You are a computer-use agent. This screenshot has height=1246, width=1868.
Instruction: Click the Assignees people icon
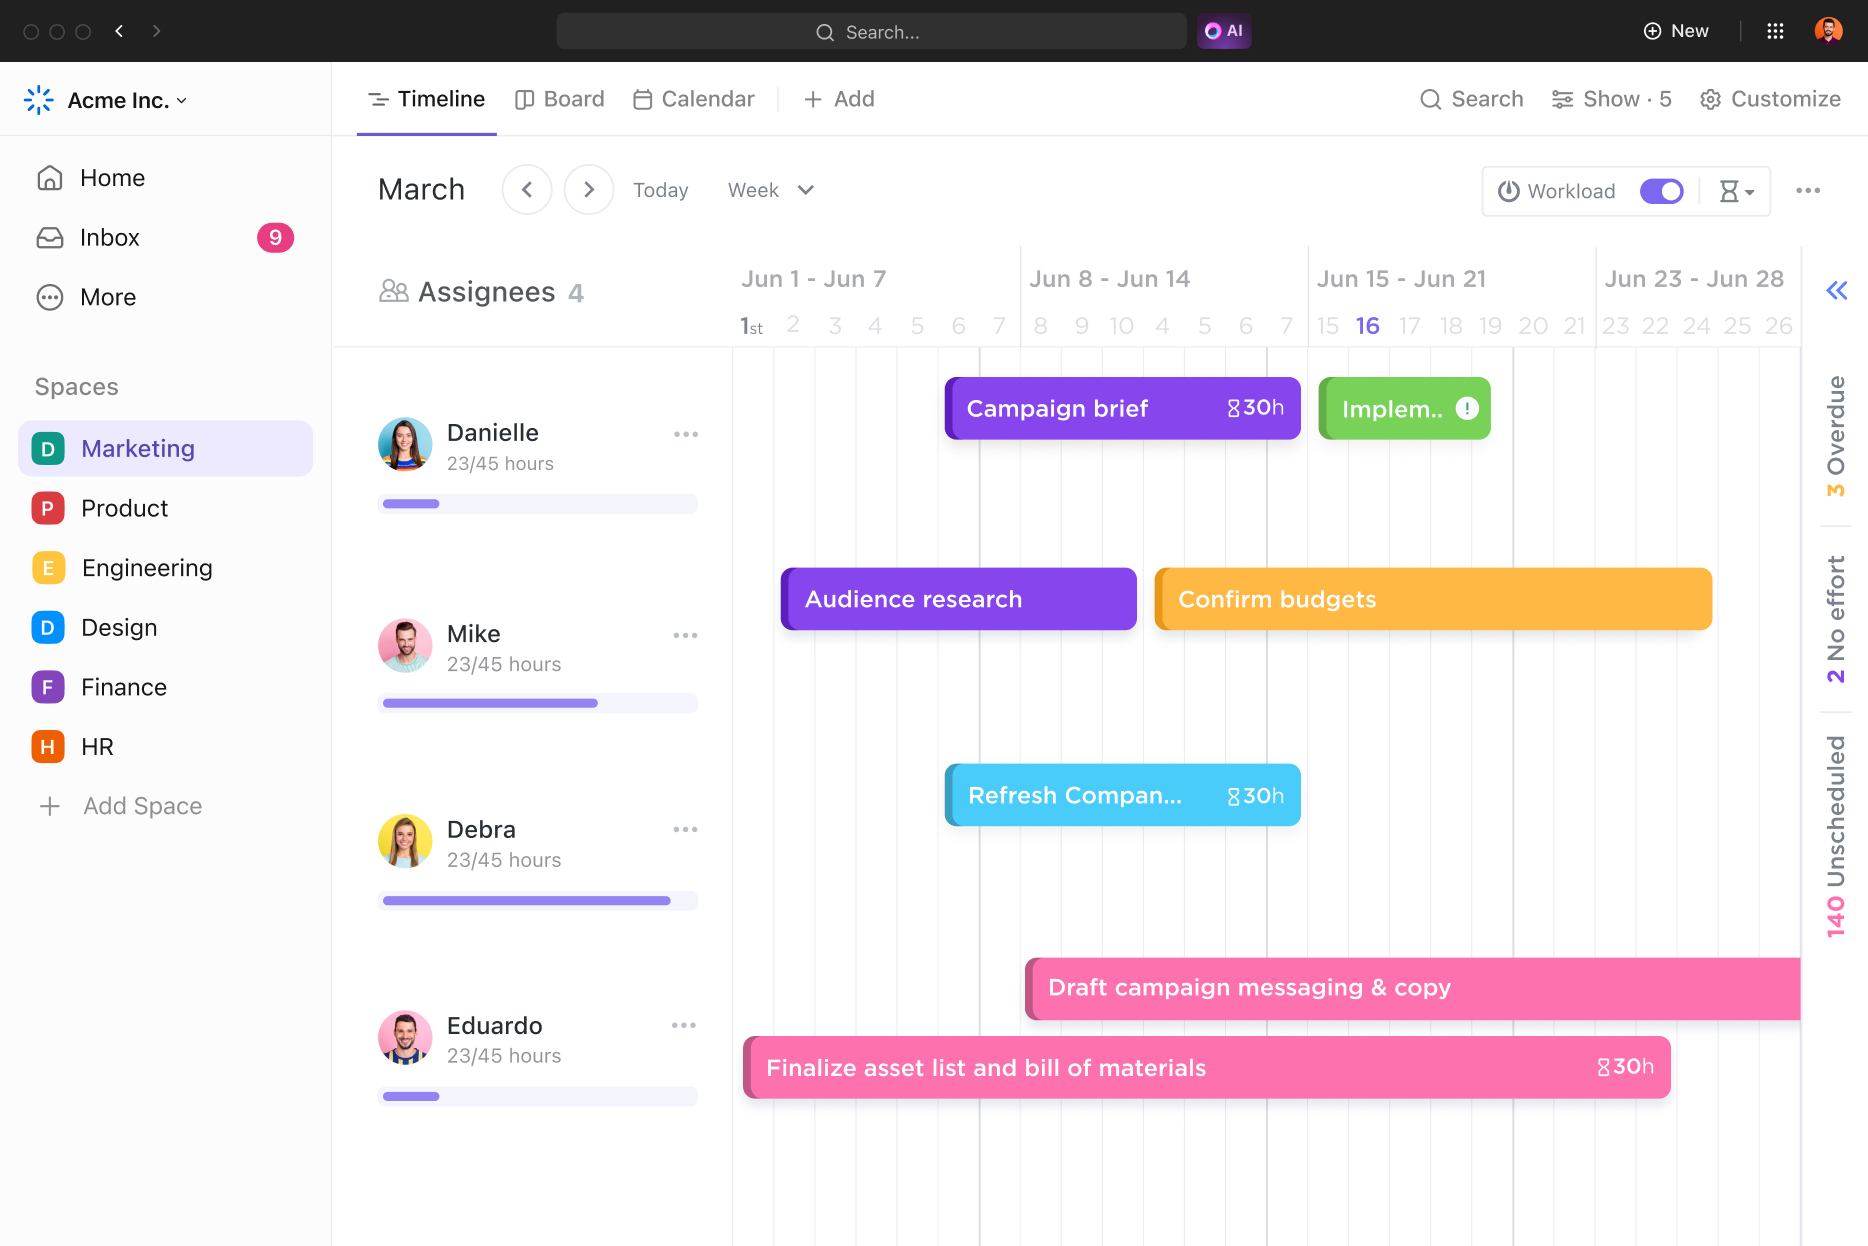click(395, 291)
